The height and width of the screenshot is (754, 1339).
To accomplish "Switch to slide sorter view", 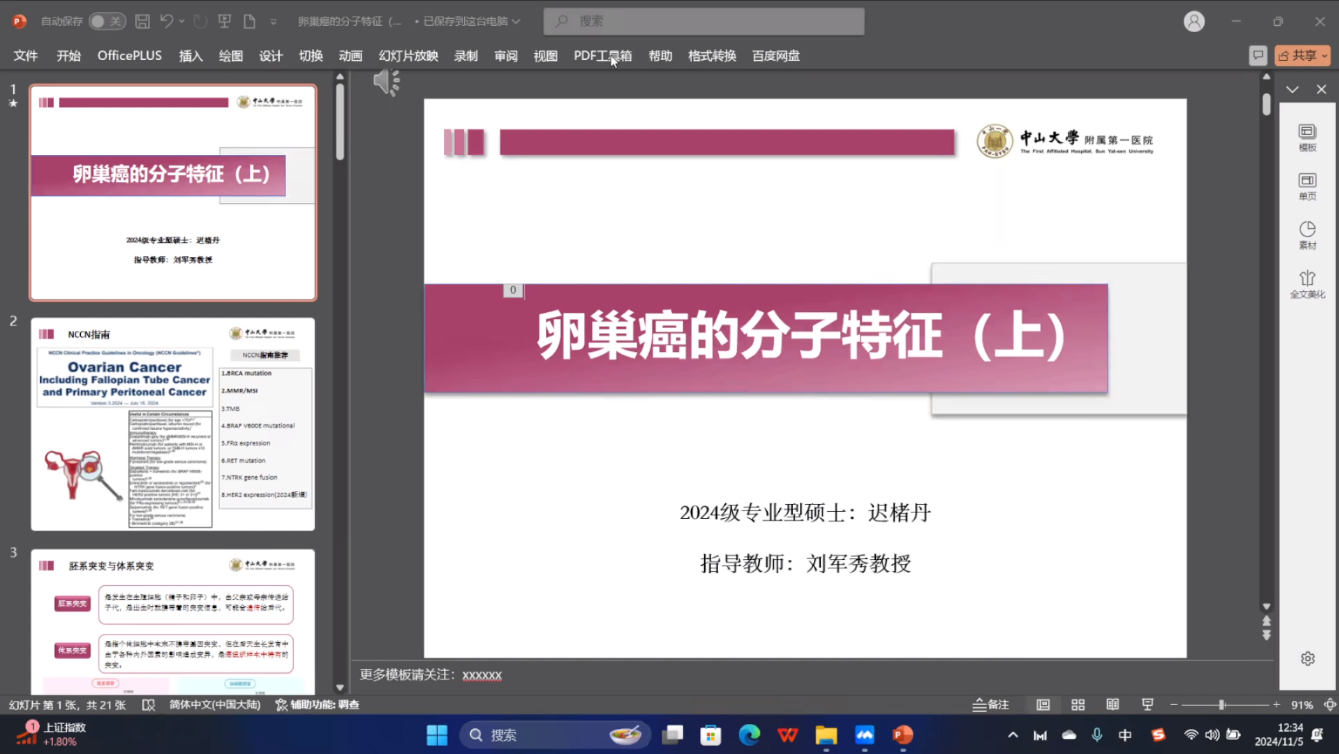I will (x=1078, y=705).
